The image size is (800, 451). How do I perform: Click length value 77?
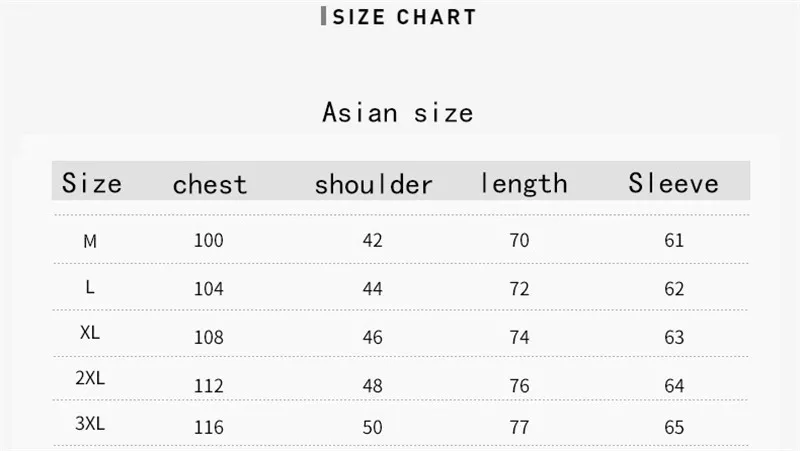click(519, 427)
